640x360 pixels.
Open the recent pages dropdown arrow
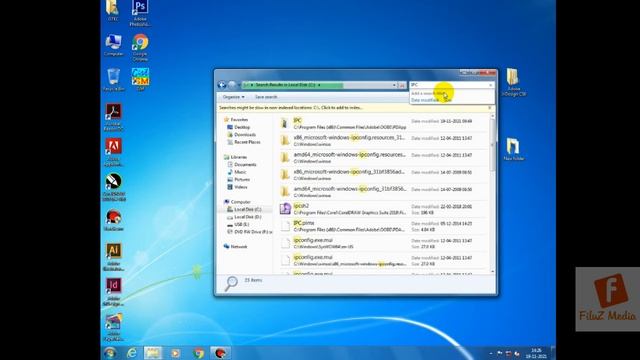239,85
